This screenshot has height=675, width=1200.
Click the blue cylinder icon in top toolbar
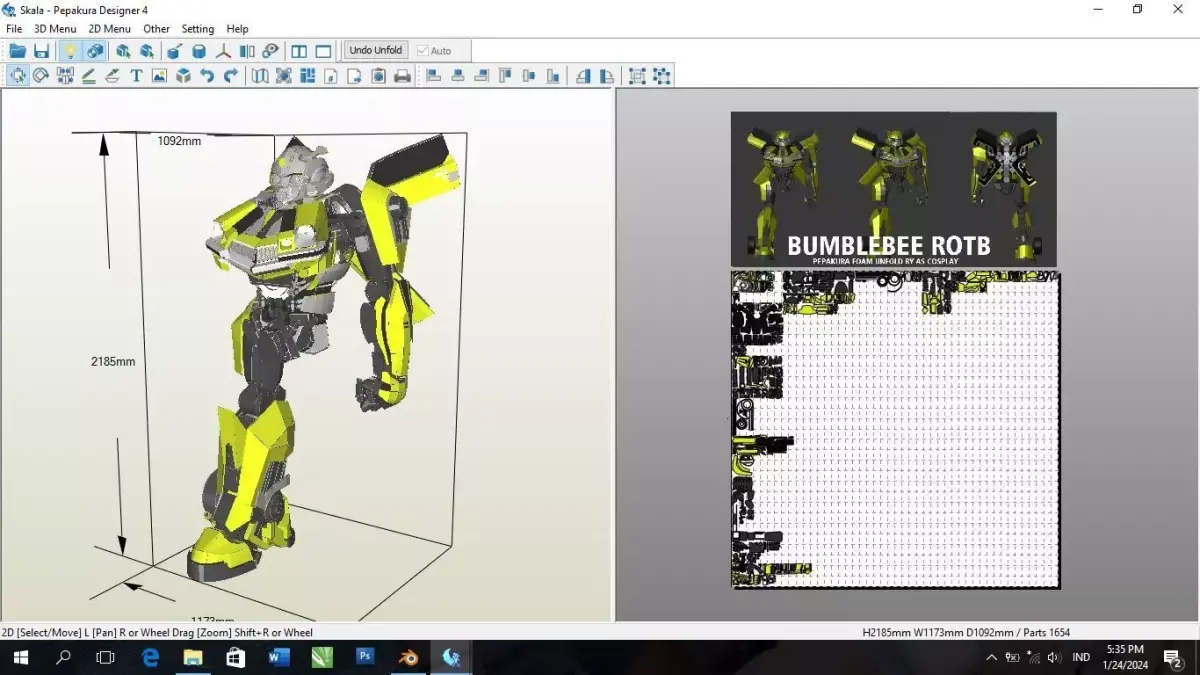pos(199,50)
